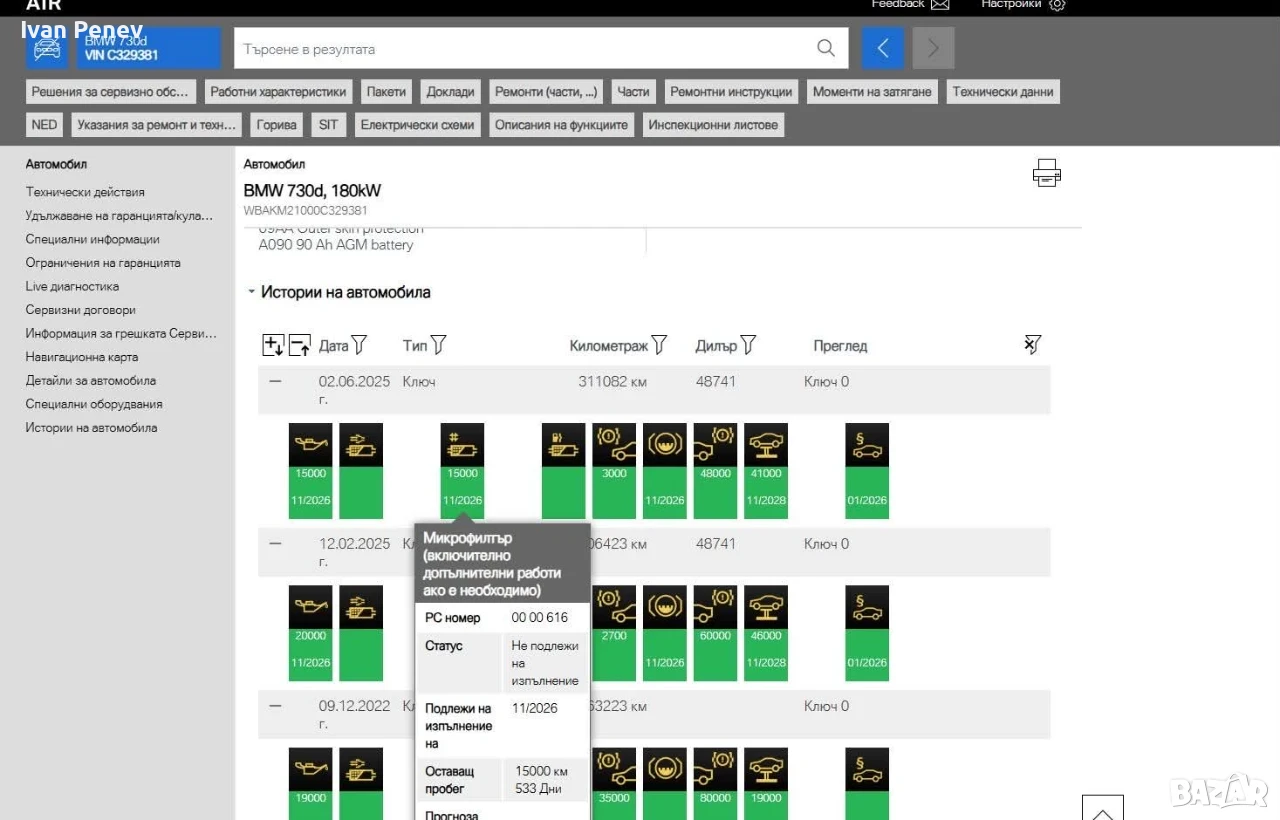
Task: Open the Доклади tab
Action: tap(450, 92)
